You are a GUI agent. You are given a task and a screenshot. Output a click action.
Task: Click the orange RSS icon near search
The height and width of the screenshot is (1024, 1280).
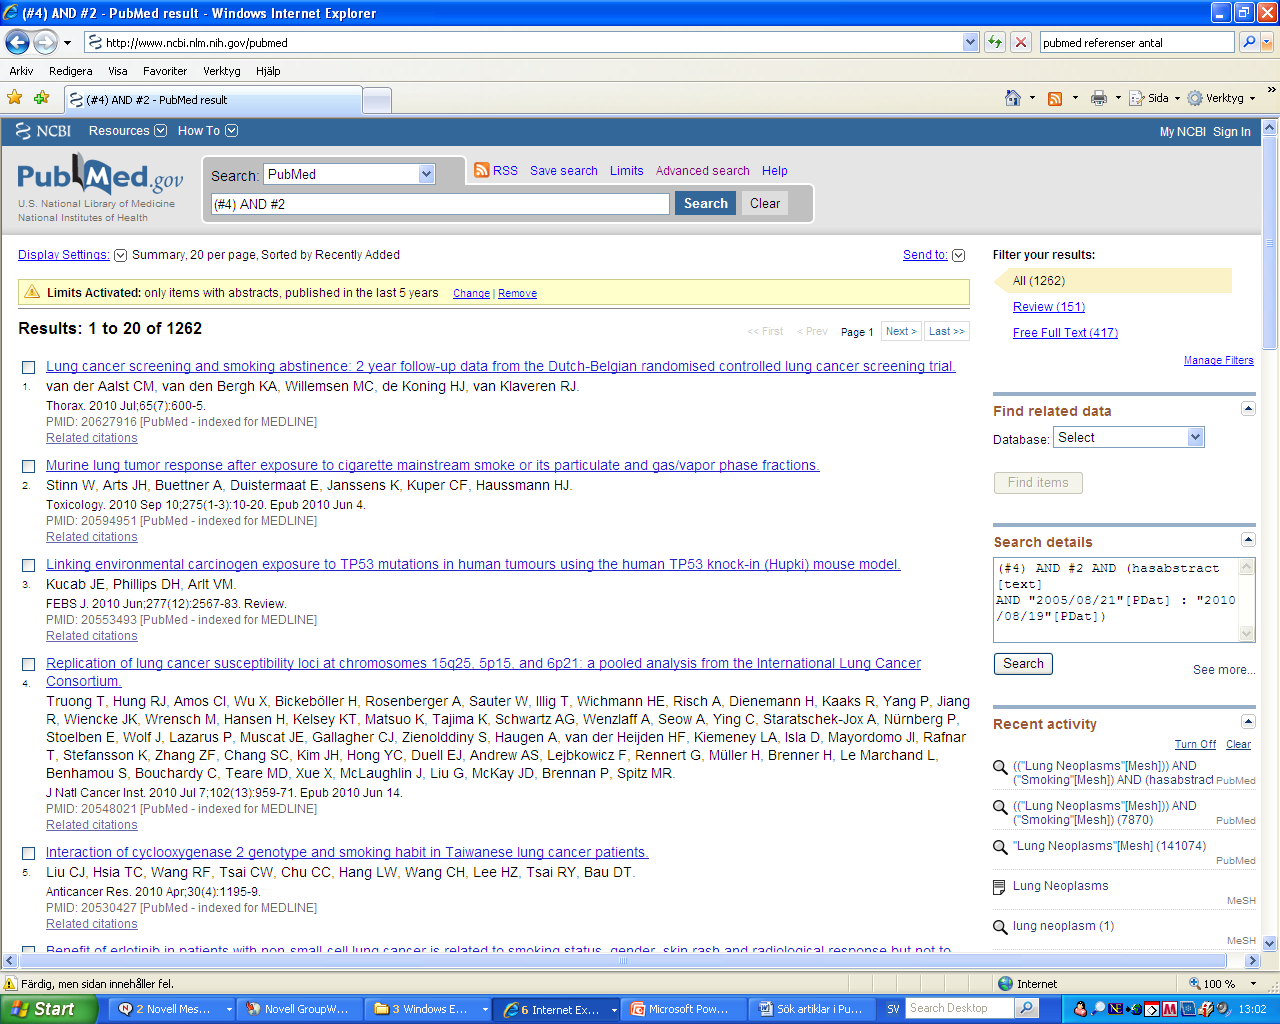click(482, 170)
